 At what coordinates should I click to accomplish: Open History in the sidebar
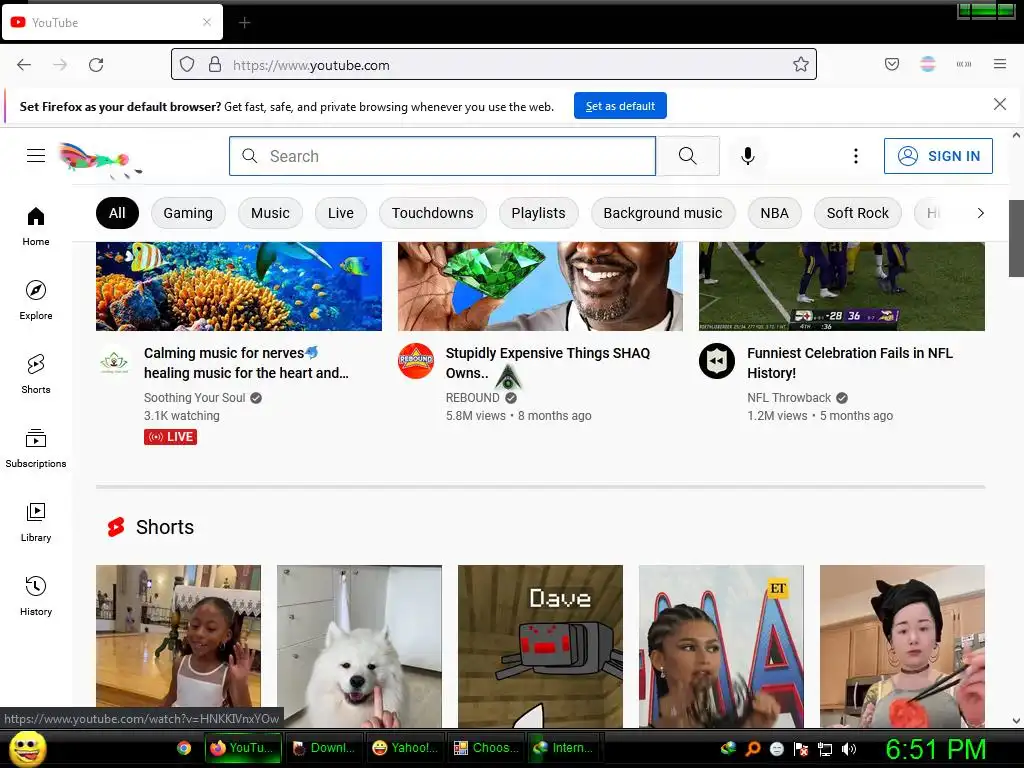(x=36, y=596)
